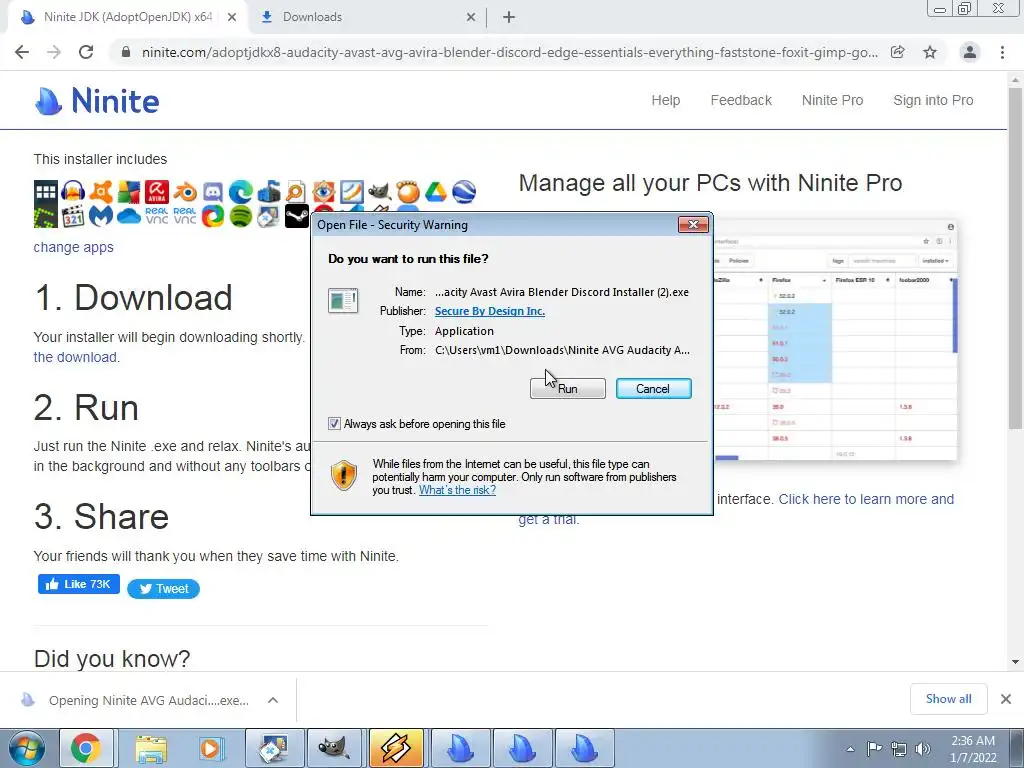
Task: Click the K-Lite Codecs 321 icon
Action: pos(73,216)
